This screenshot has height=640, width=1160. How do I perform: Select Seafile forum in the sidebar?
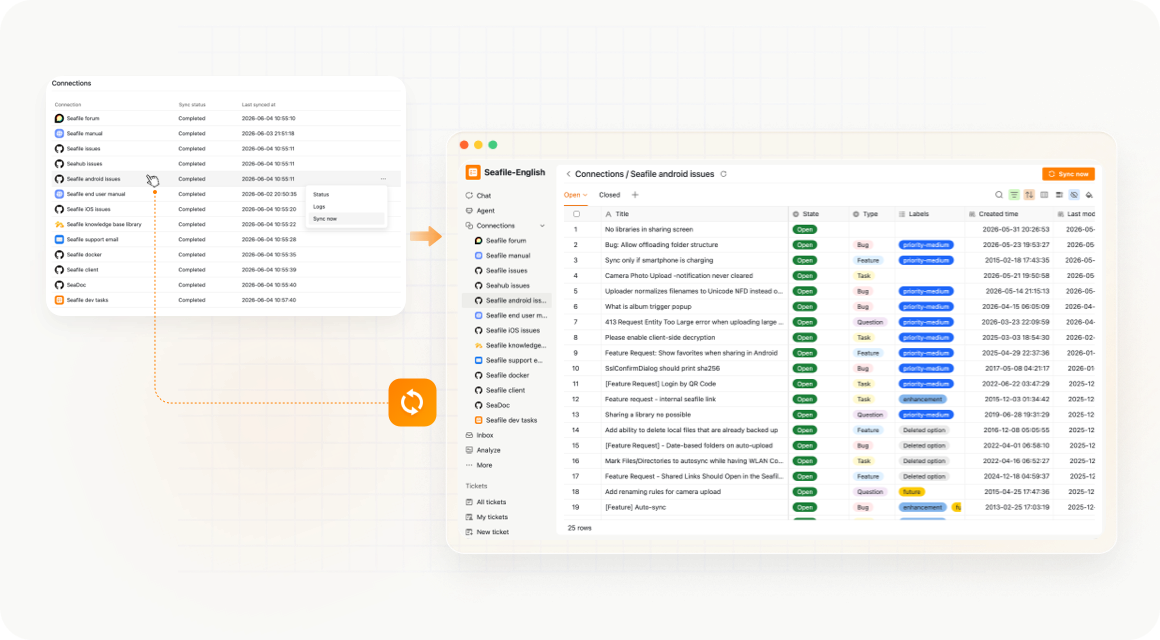[506, 240]
